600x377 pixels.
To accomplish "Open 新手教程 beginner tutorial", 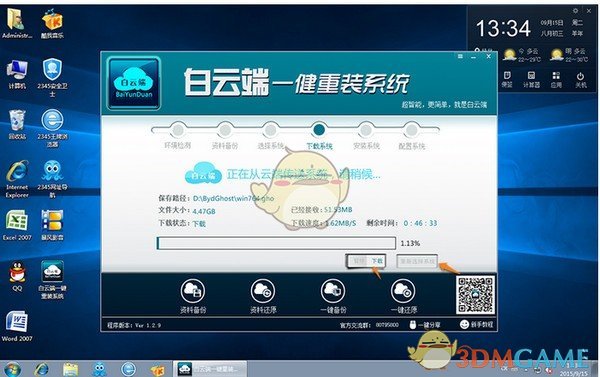I will (x=476, y=325).
